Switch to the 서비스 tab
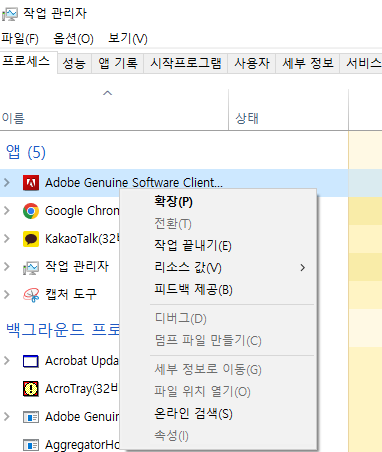This screenshot has height=452, width=382. pyautogui.click(x=361, y=63)
